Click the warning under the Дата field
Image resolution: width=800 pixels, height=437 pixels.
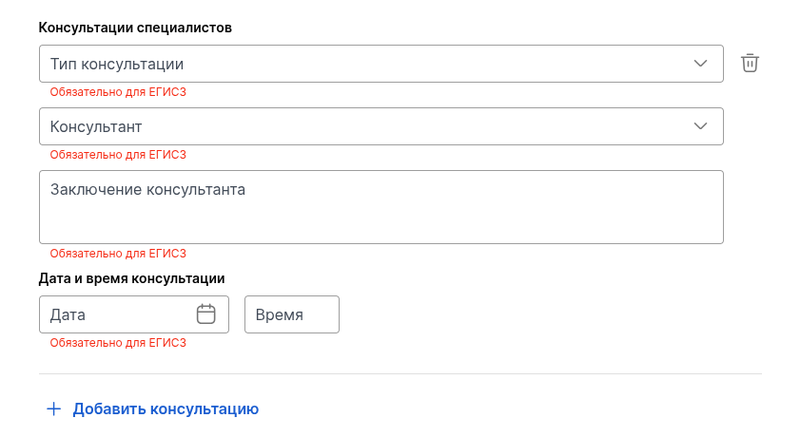tap(118, 343)
